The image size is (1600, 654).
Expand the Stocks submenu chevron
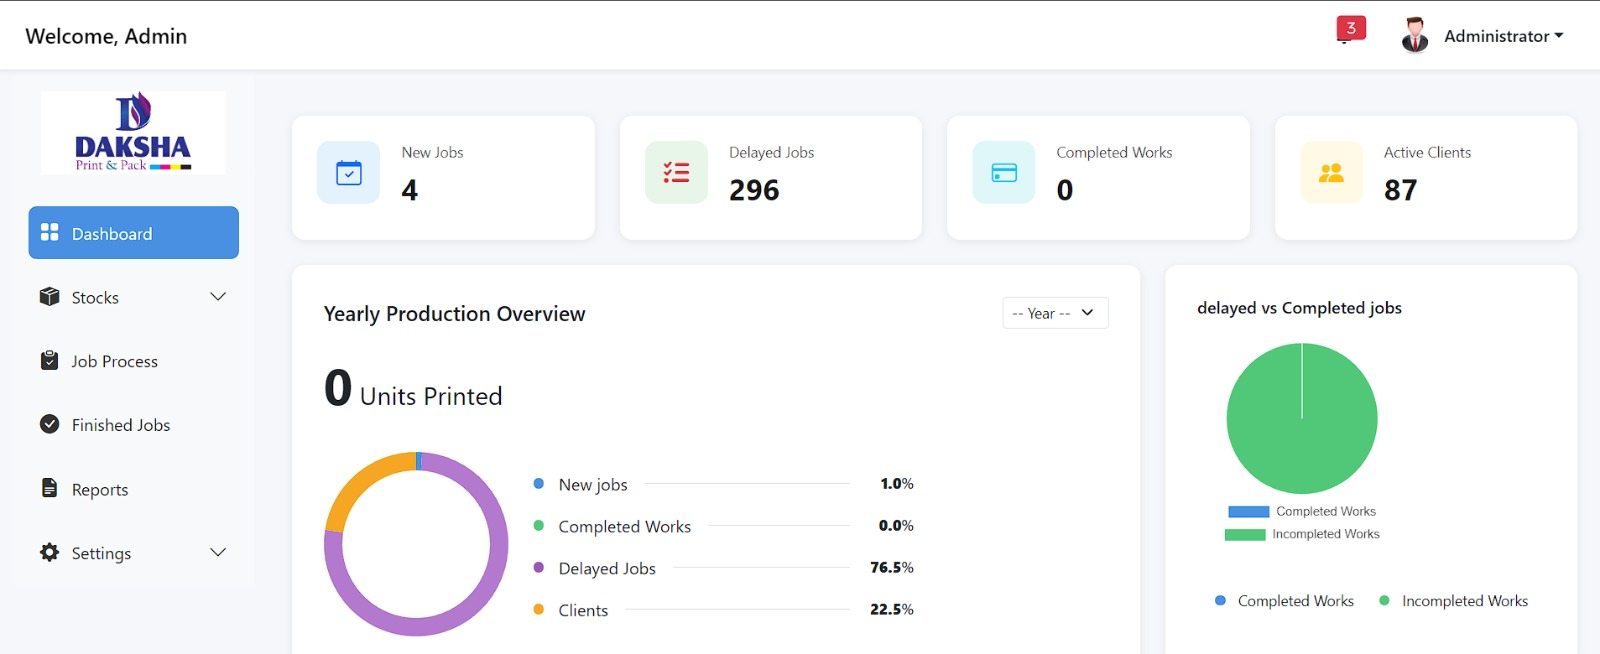point(218,297)
